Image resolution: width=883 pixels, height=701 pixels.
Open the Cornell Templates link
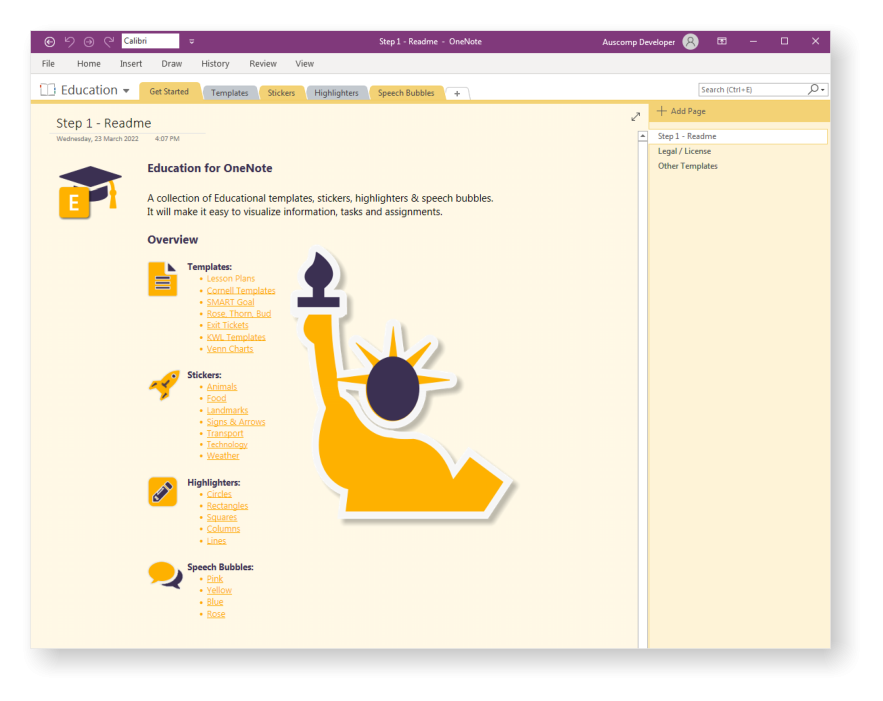tap(240, 291)
